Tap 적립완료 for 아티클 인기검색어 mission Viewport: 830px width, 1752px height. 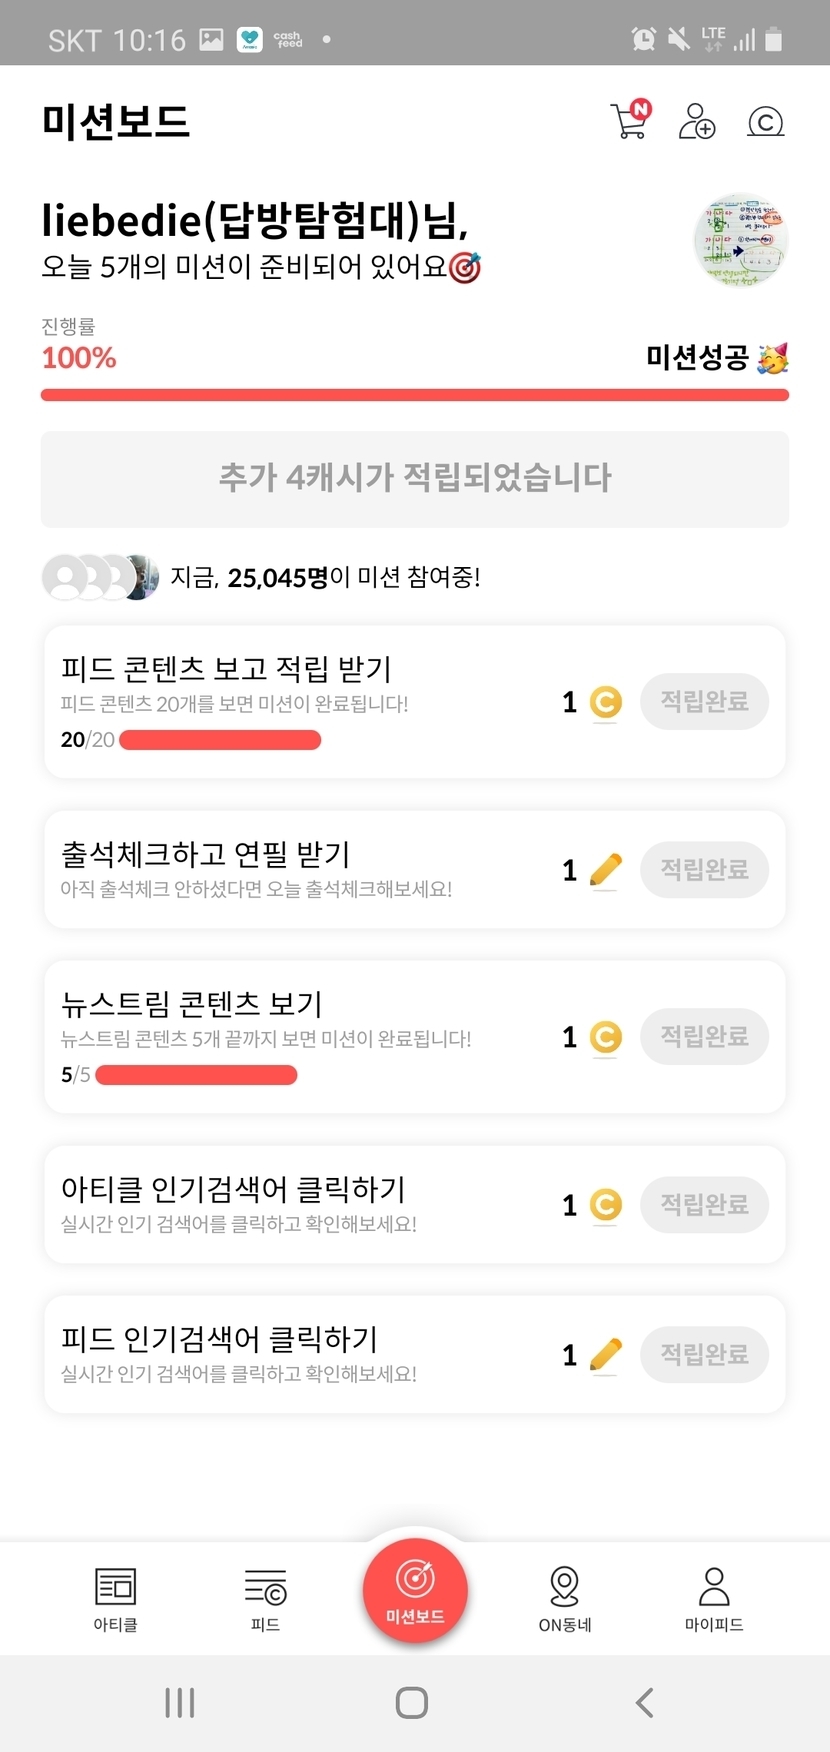tap(704, 1204)
